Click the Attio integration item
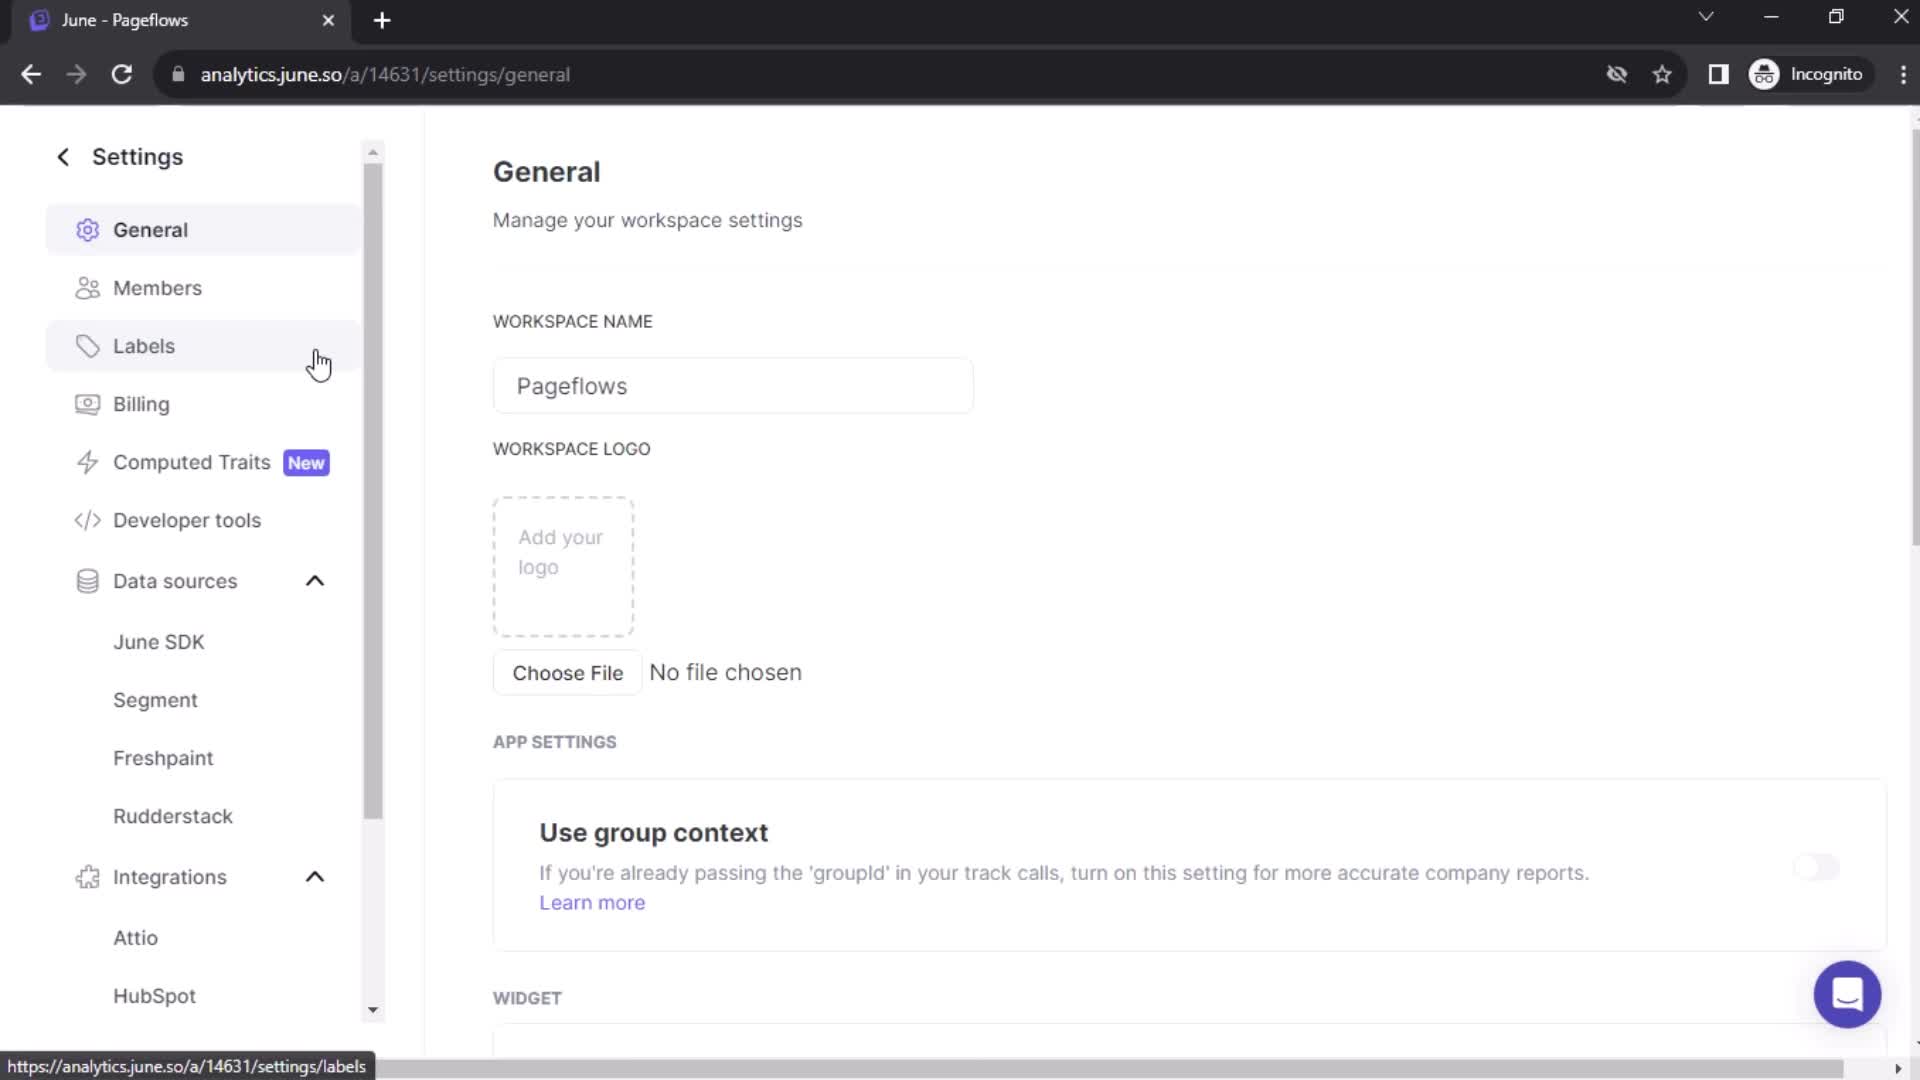1920x1080 pixels. (x=135, y=938)
